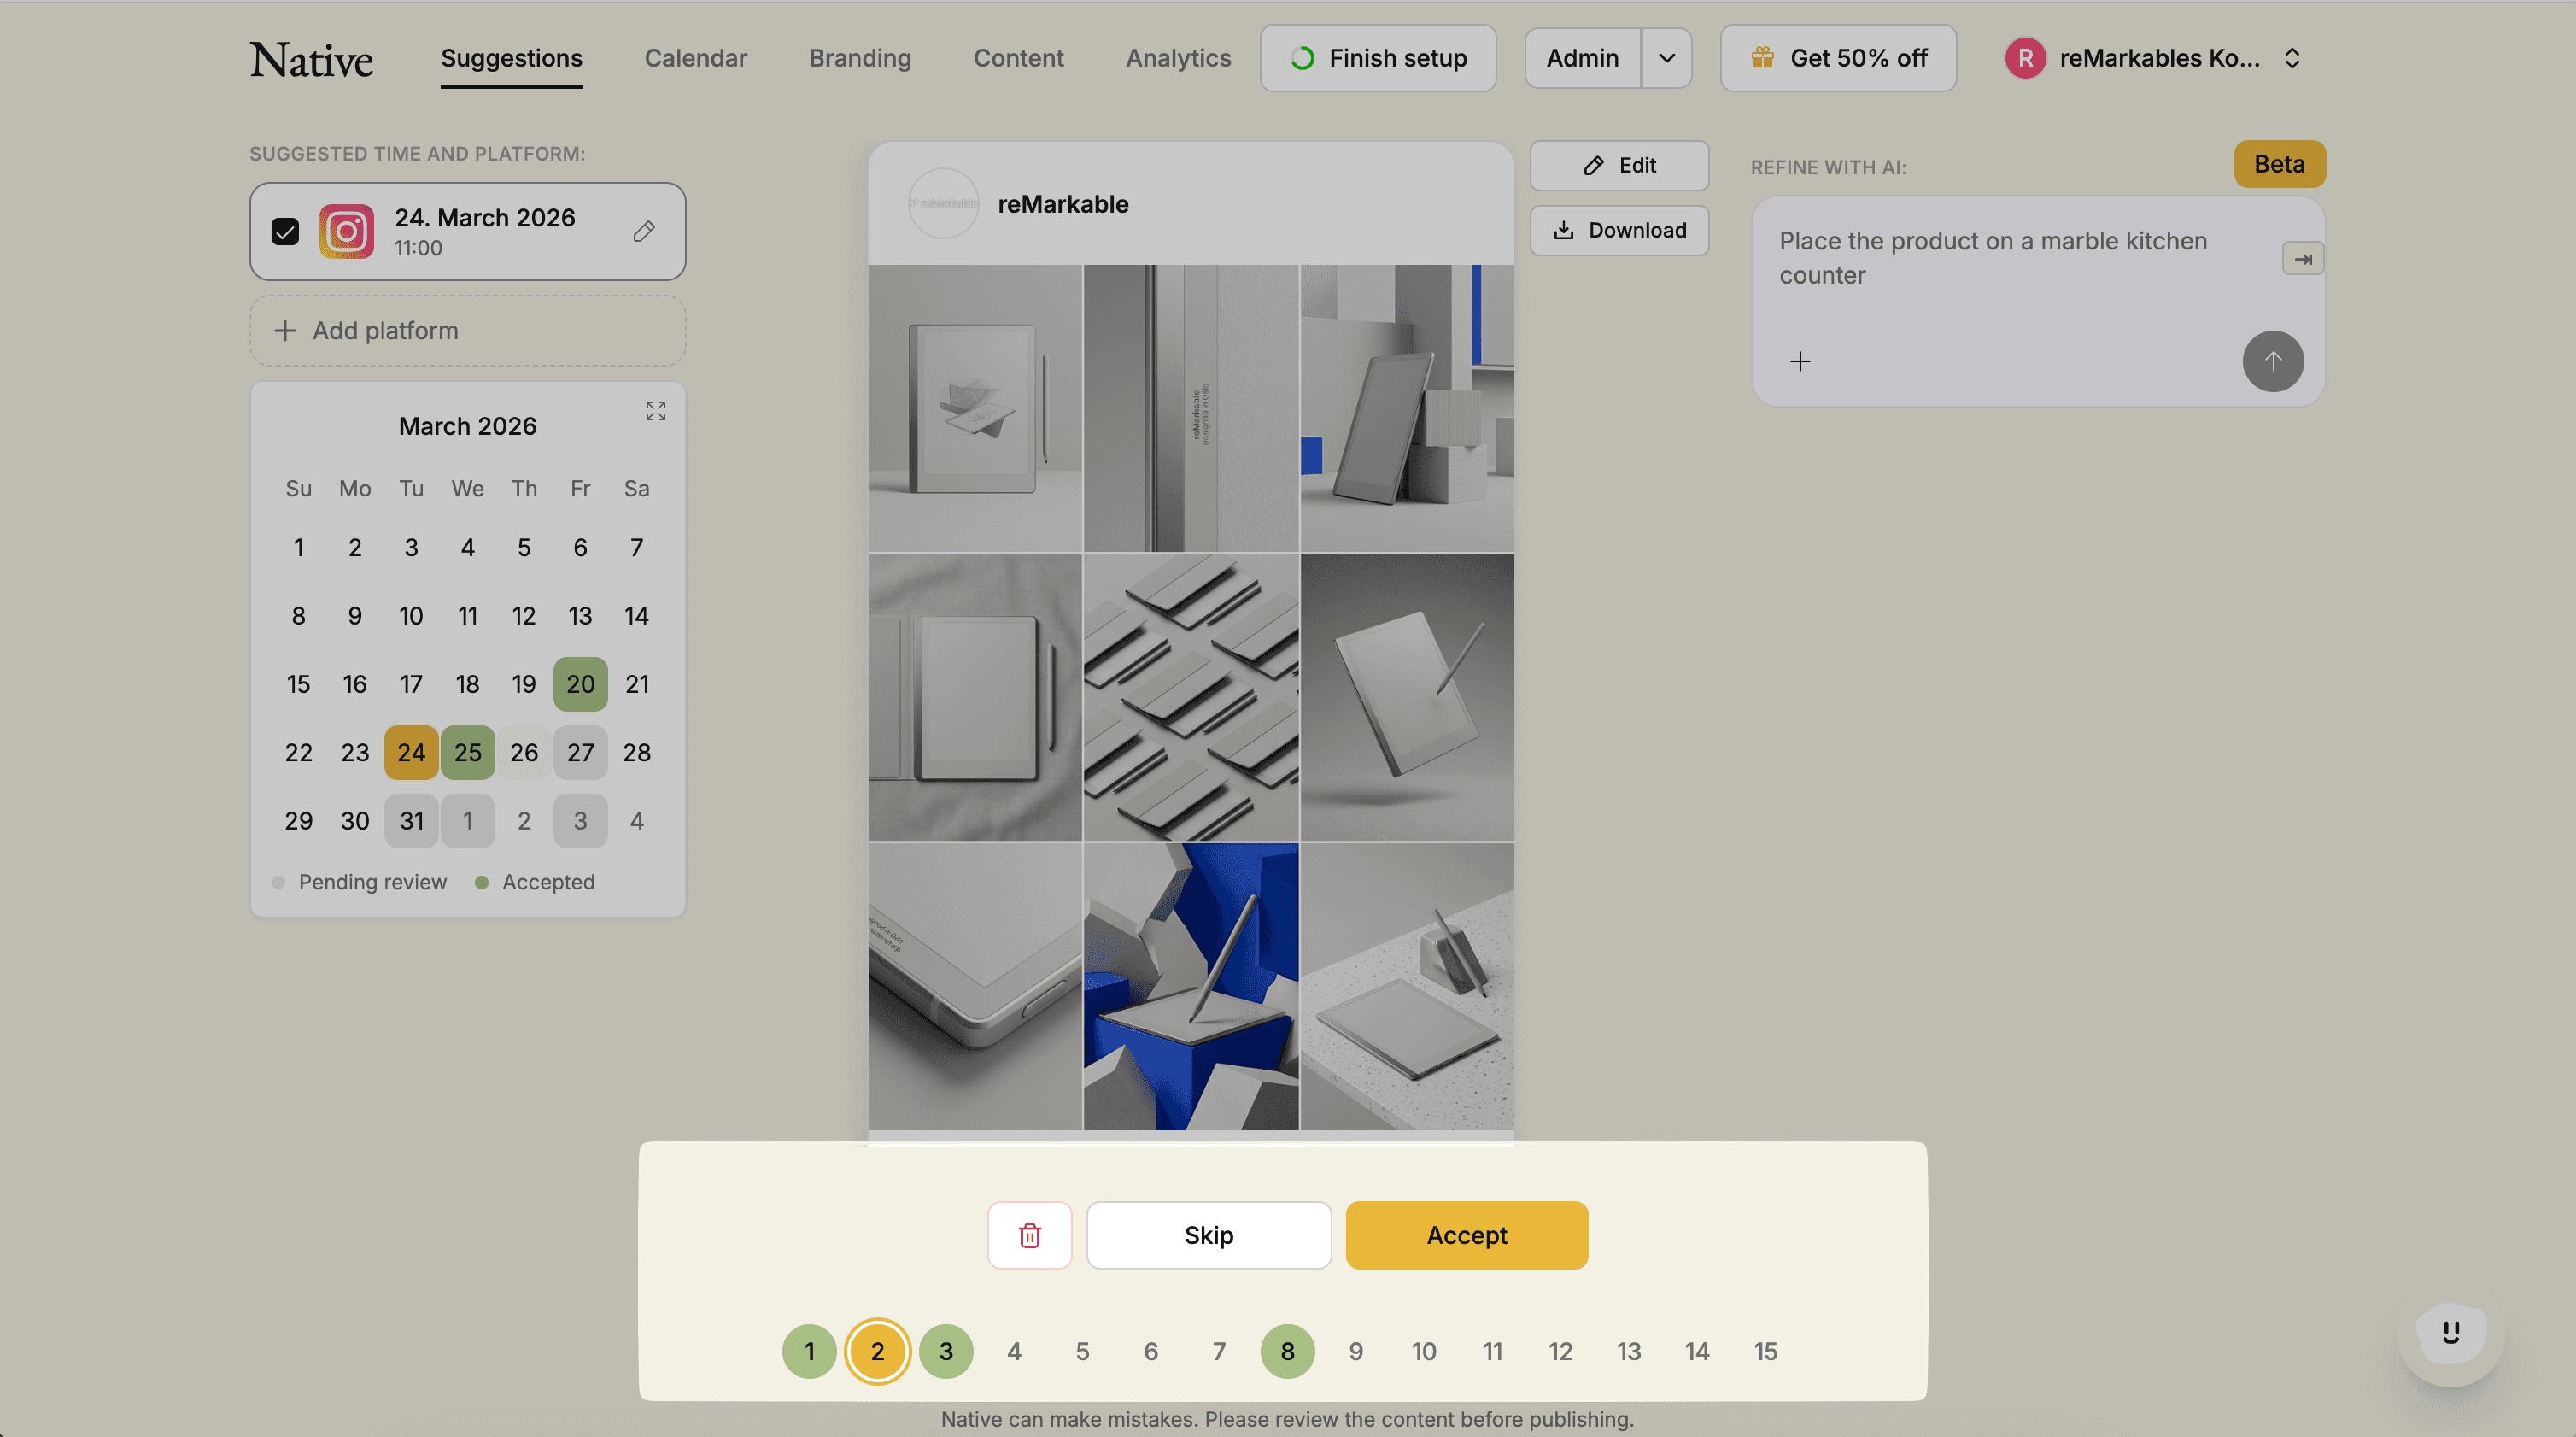Viewport: 2576px width, 1437px height.
Task: Go to suggestion number 8
Action: pos(1287,1351)
